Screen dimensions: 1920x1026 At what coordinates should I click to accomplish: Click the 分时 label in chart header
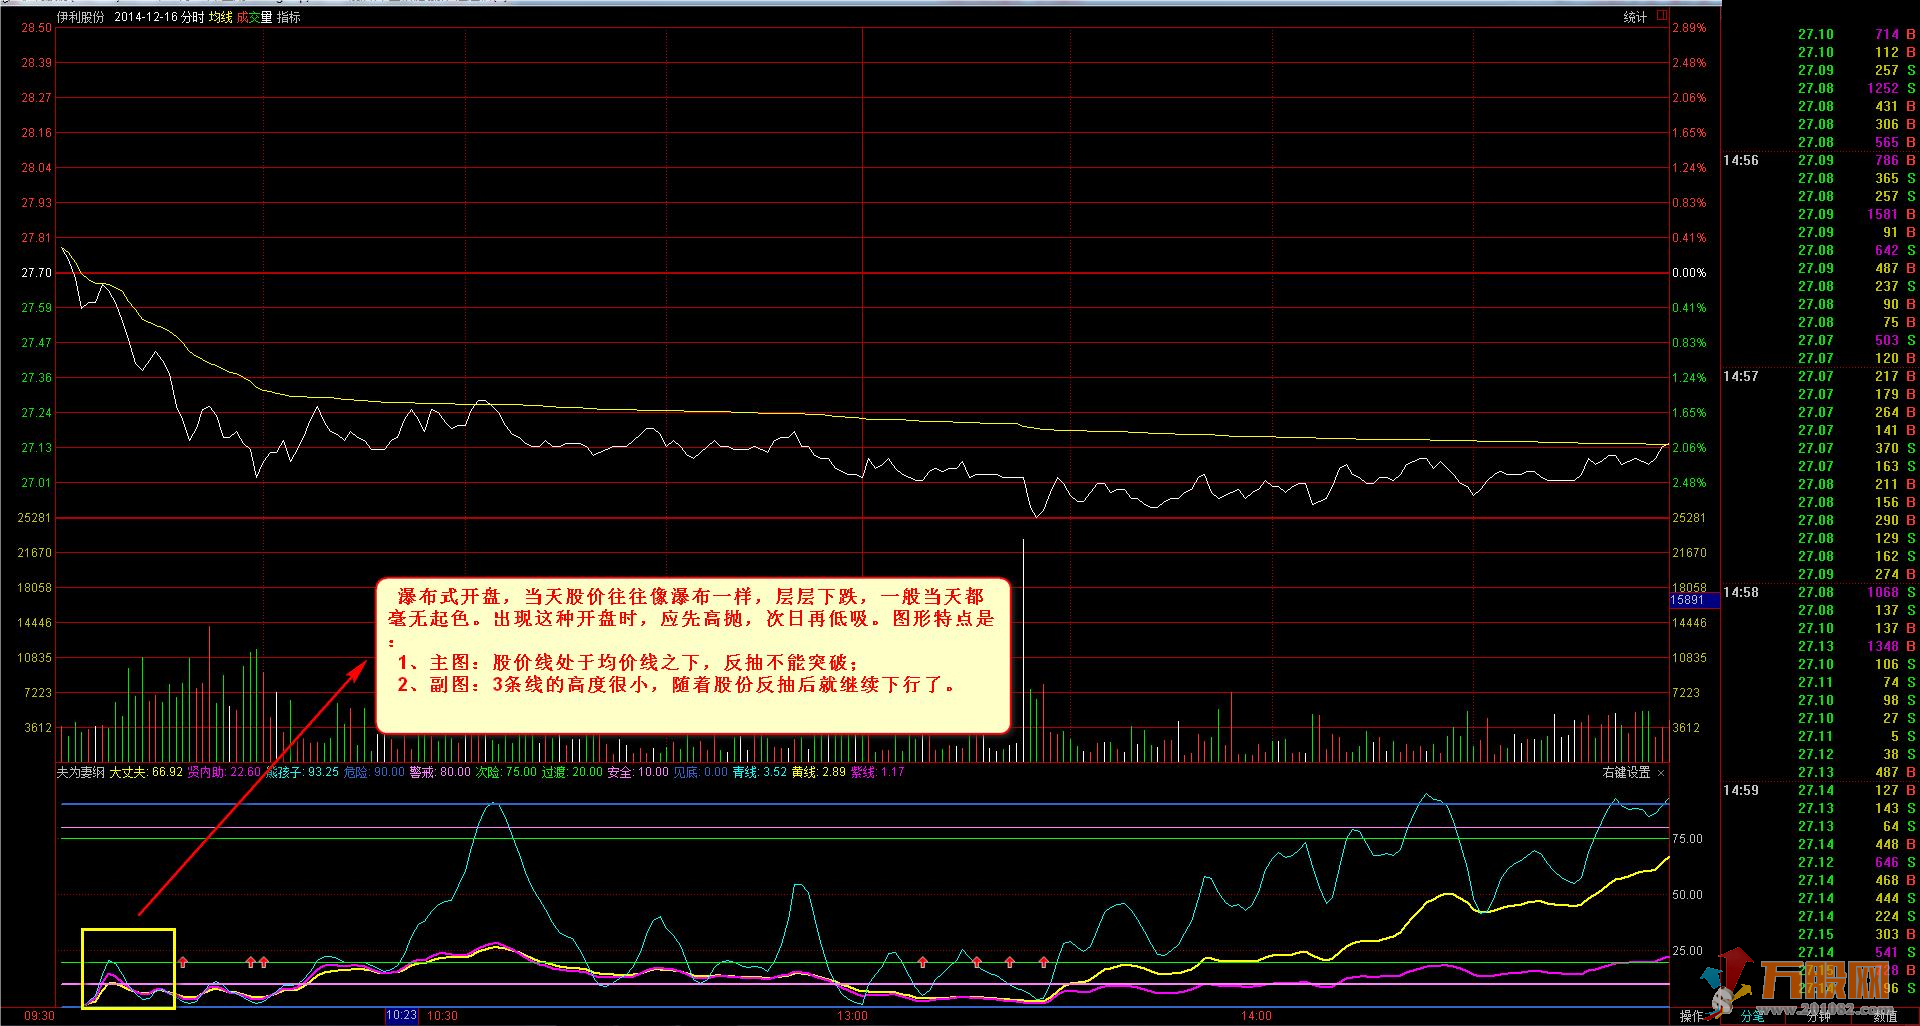(192, 17)
